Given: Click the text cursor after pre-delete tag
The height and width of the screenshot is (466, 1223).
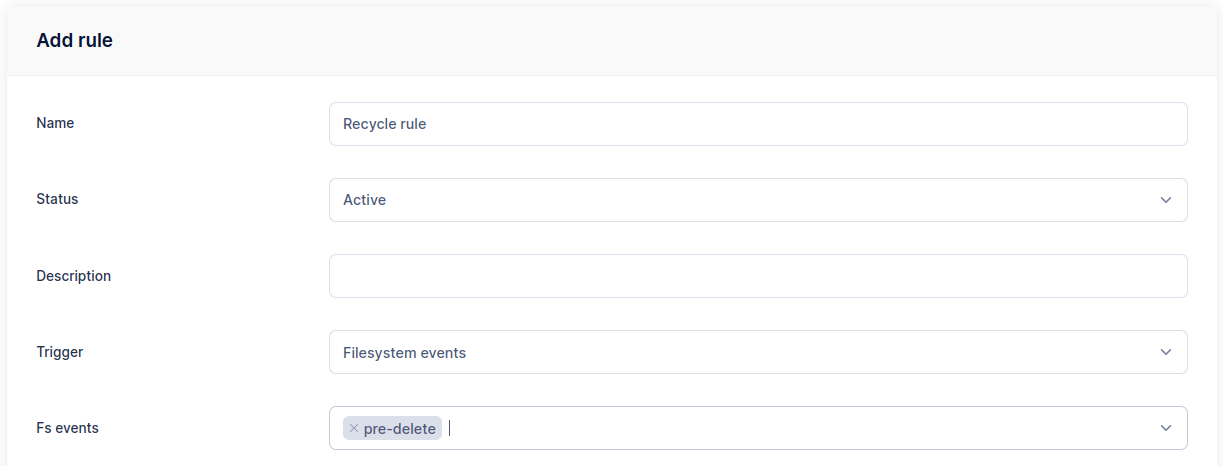Looking at the screenshot, I should point(450,428).
